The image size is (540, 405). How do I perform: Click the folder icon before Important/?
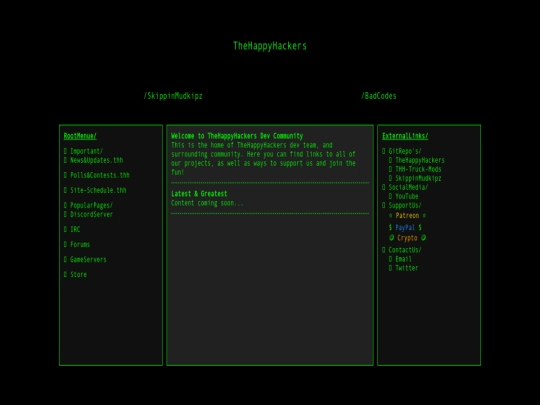click(x=65, y=151)
